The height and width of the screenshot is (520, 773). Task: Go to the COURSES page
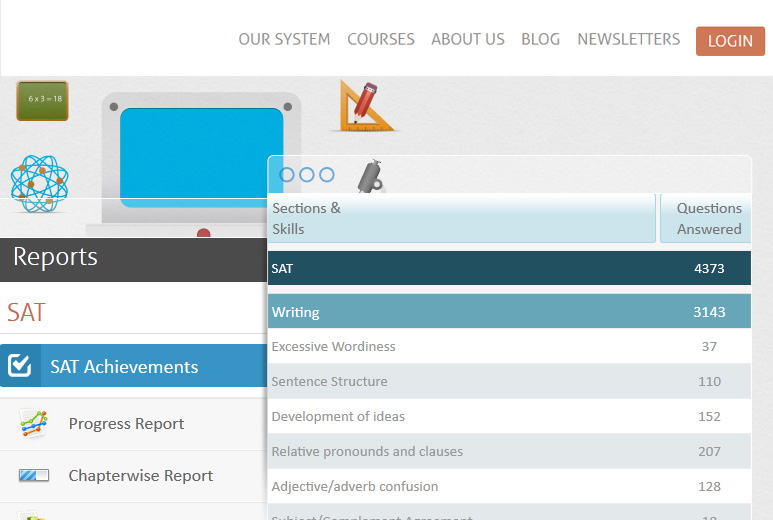(x=381, y=39)
